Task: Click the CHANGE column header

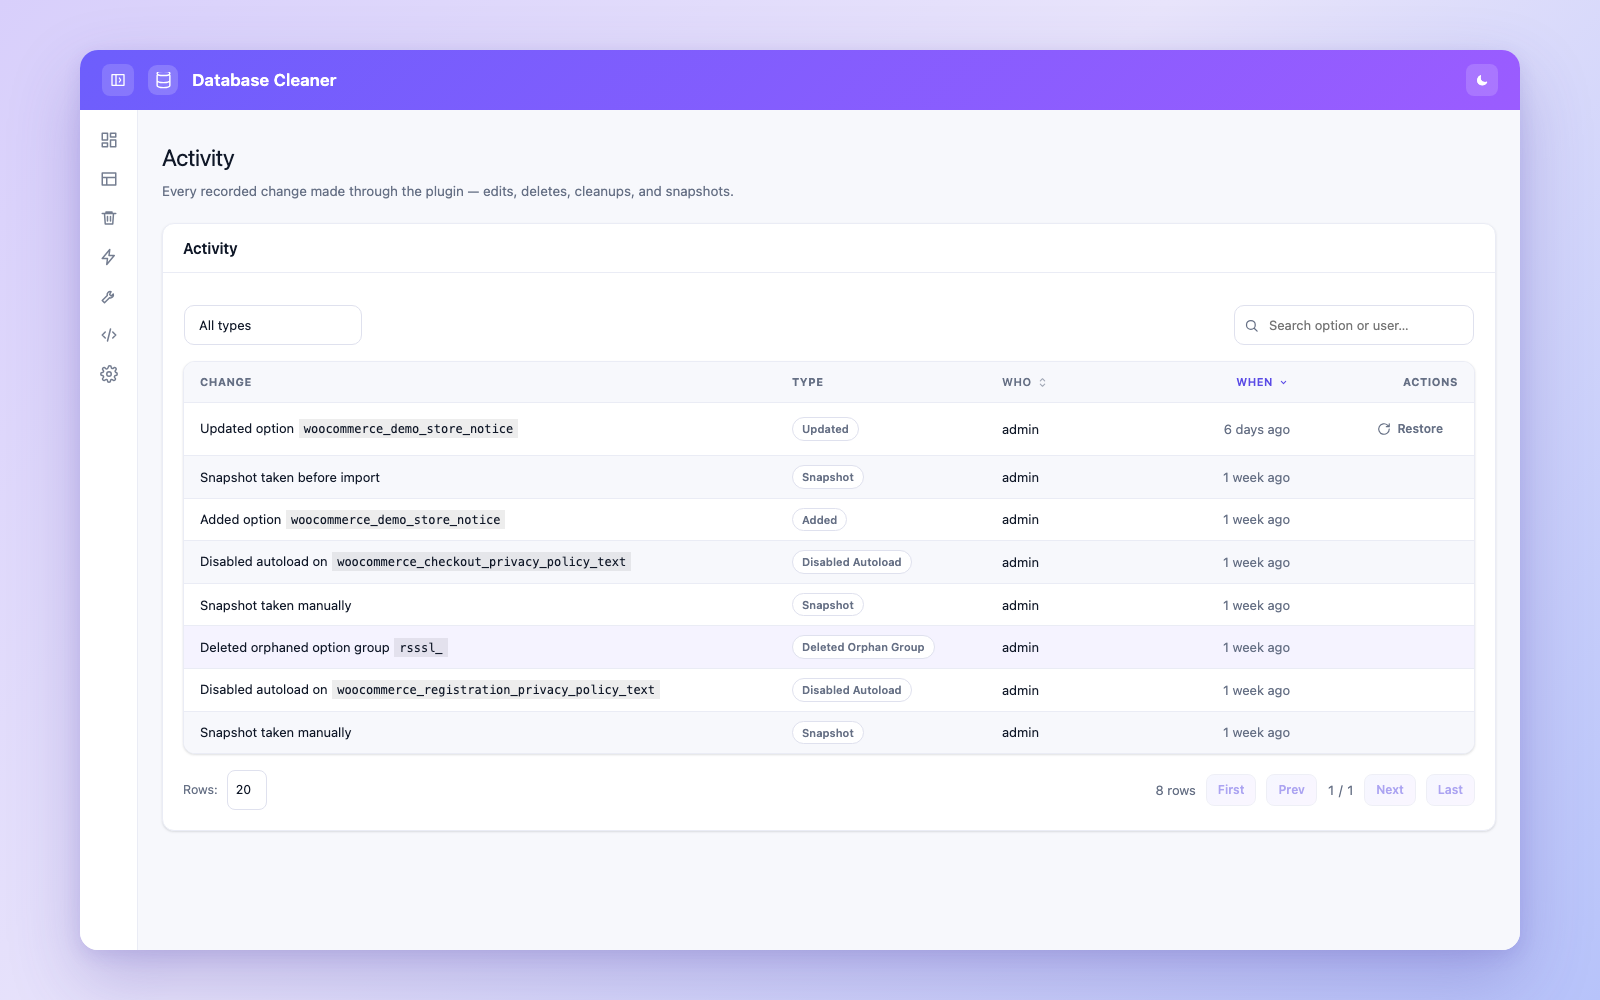Action: pos(226,382)
